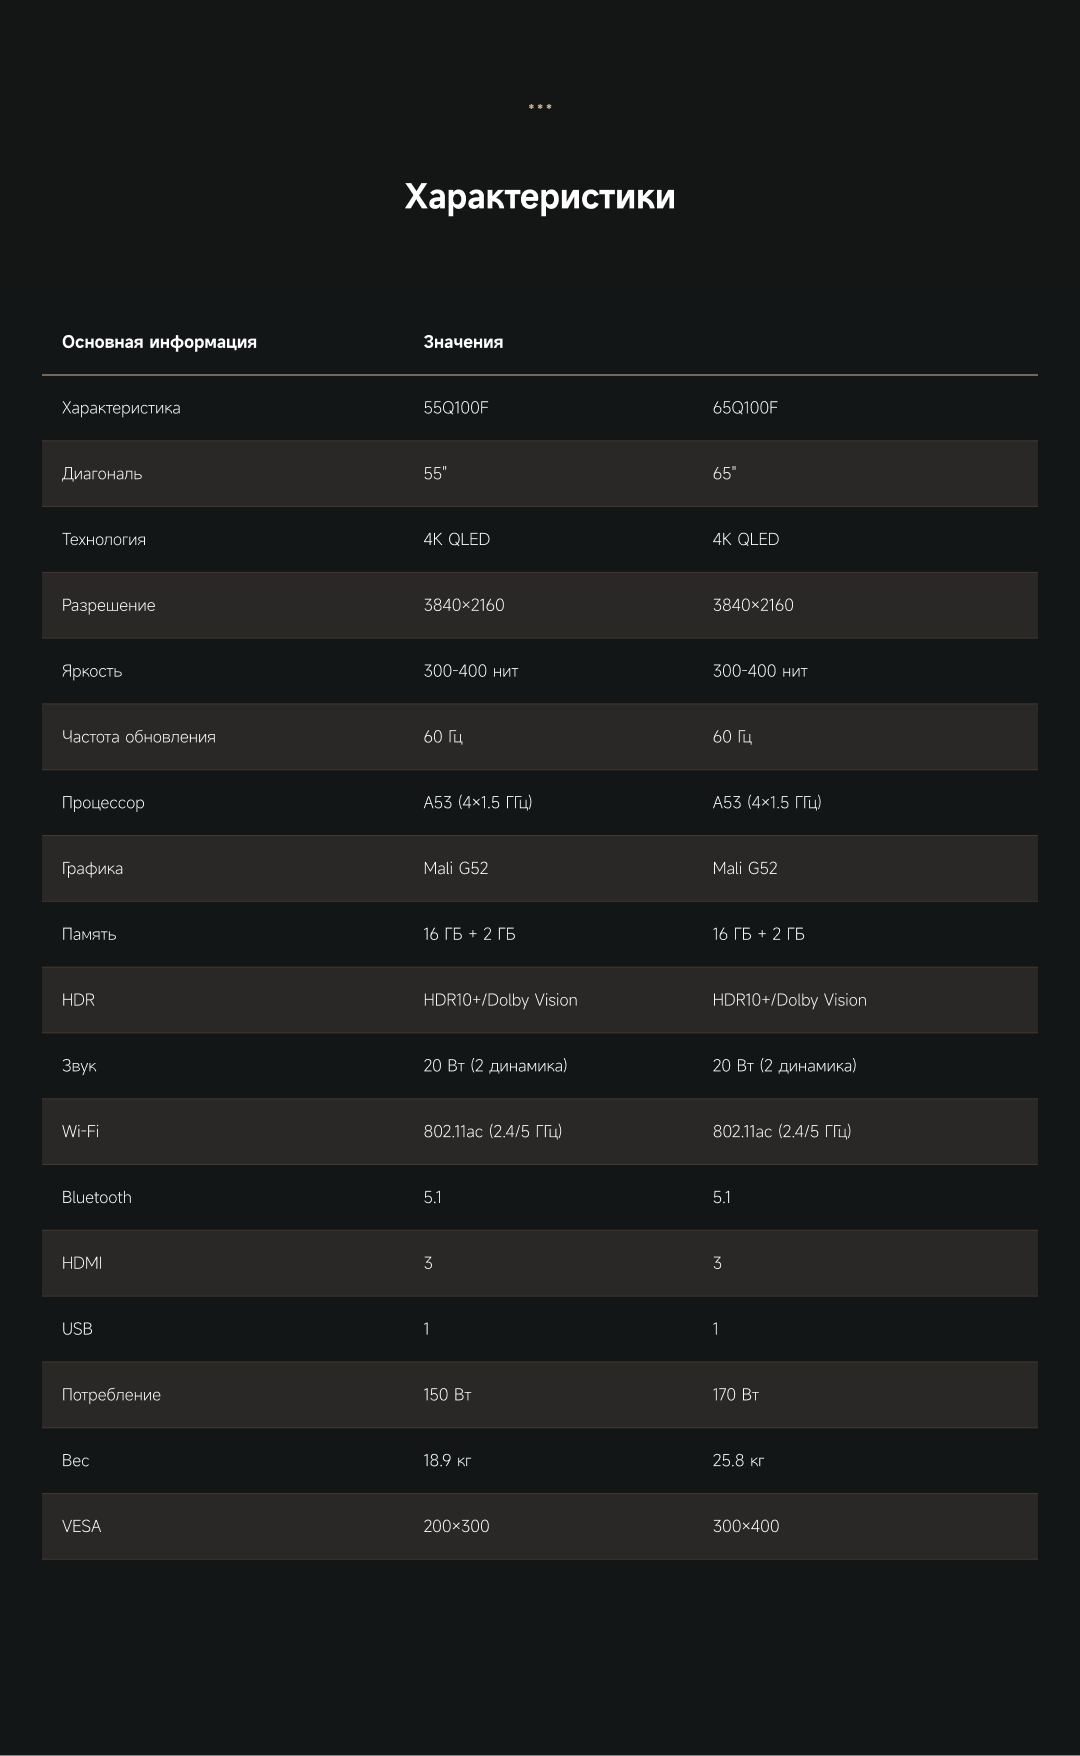Click the Звук row label

pos(79,1066)
